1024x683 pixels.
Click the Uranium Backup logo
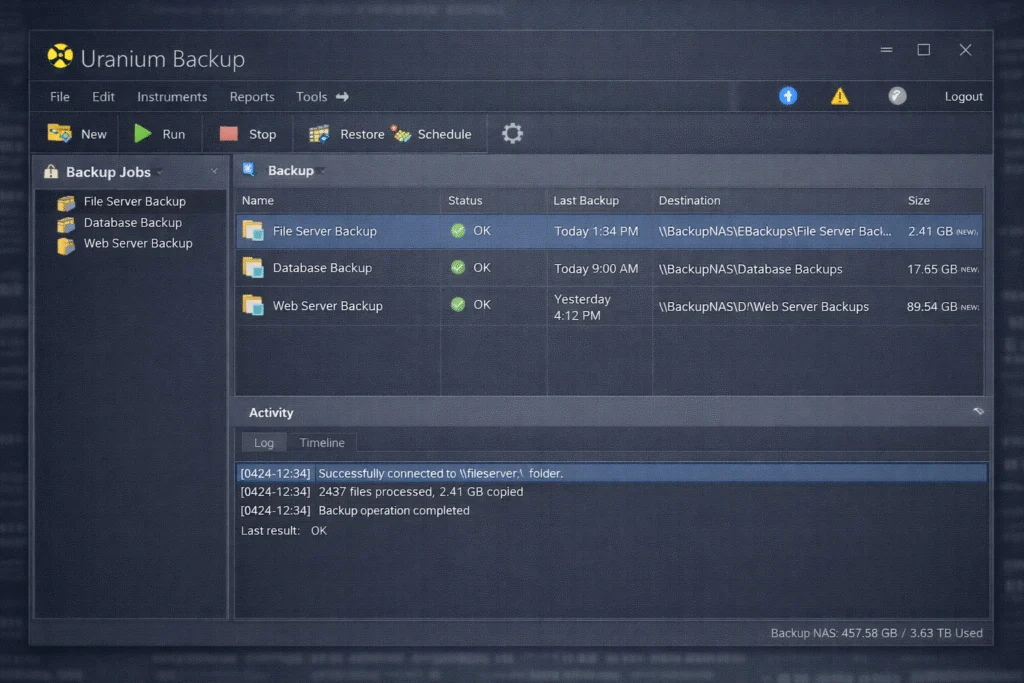coord(62,57)
